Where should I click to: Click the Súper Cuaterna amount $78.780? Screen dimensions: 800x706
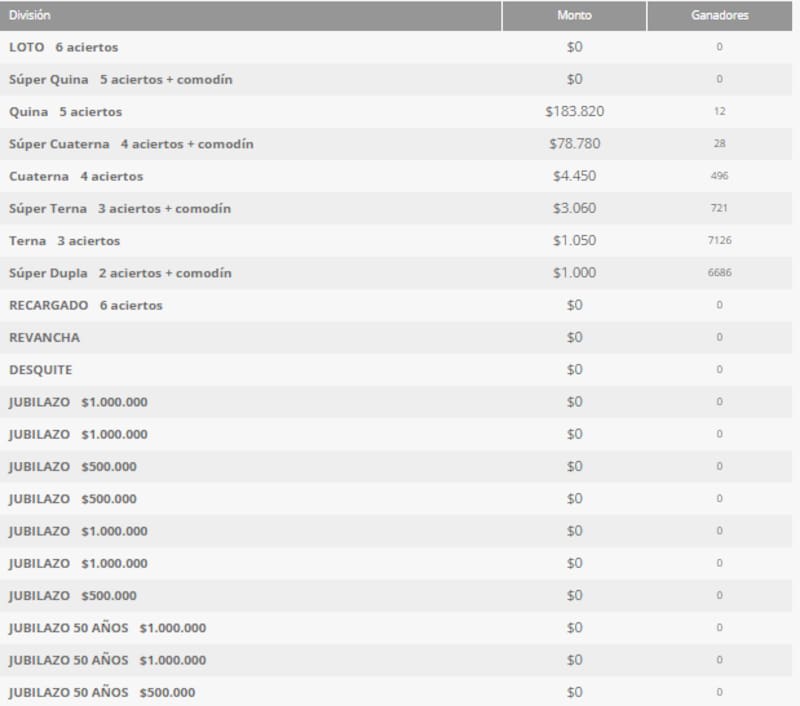tap(574, 144)
